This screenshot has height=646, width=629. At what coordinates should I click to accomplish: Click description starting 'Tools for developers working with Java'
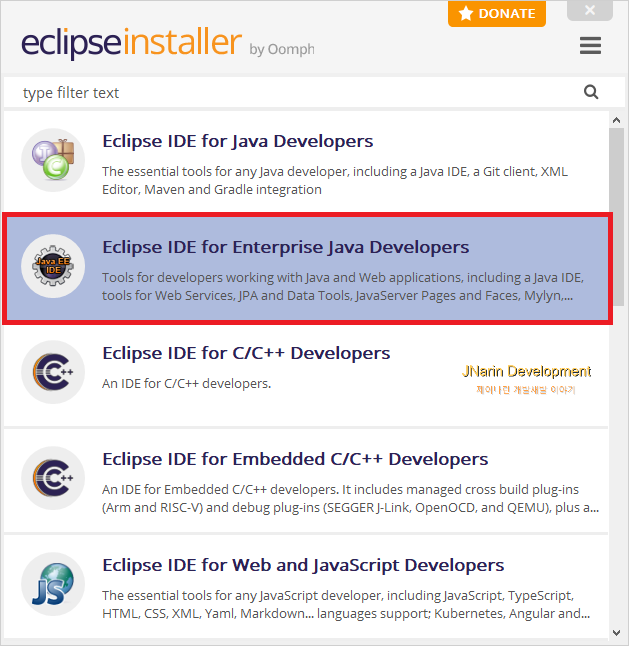pyautogui.click(x=343, y=286)
